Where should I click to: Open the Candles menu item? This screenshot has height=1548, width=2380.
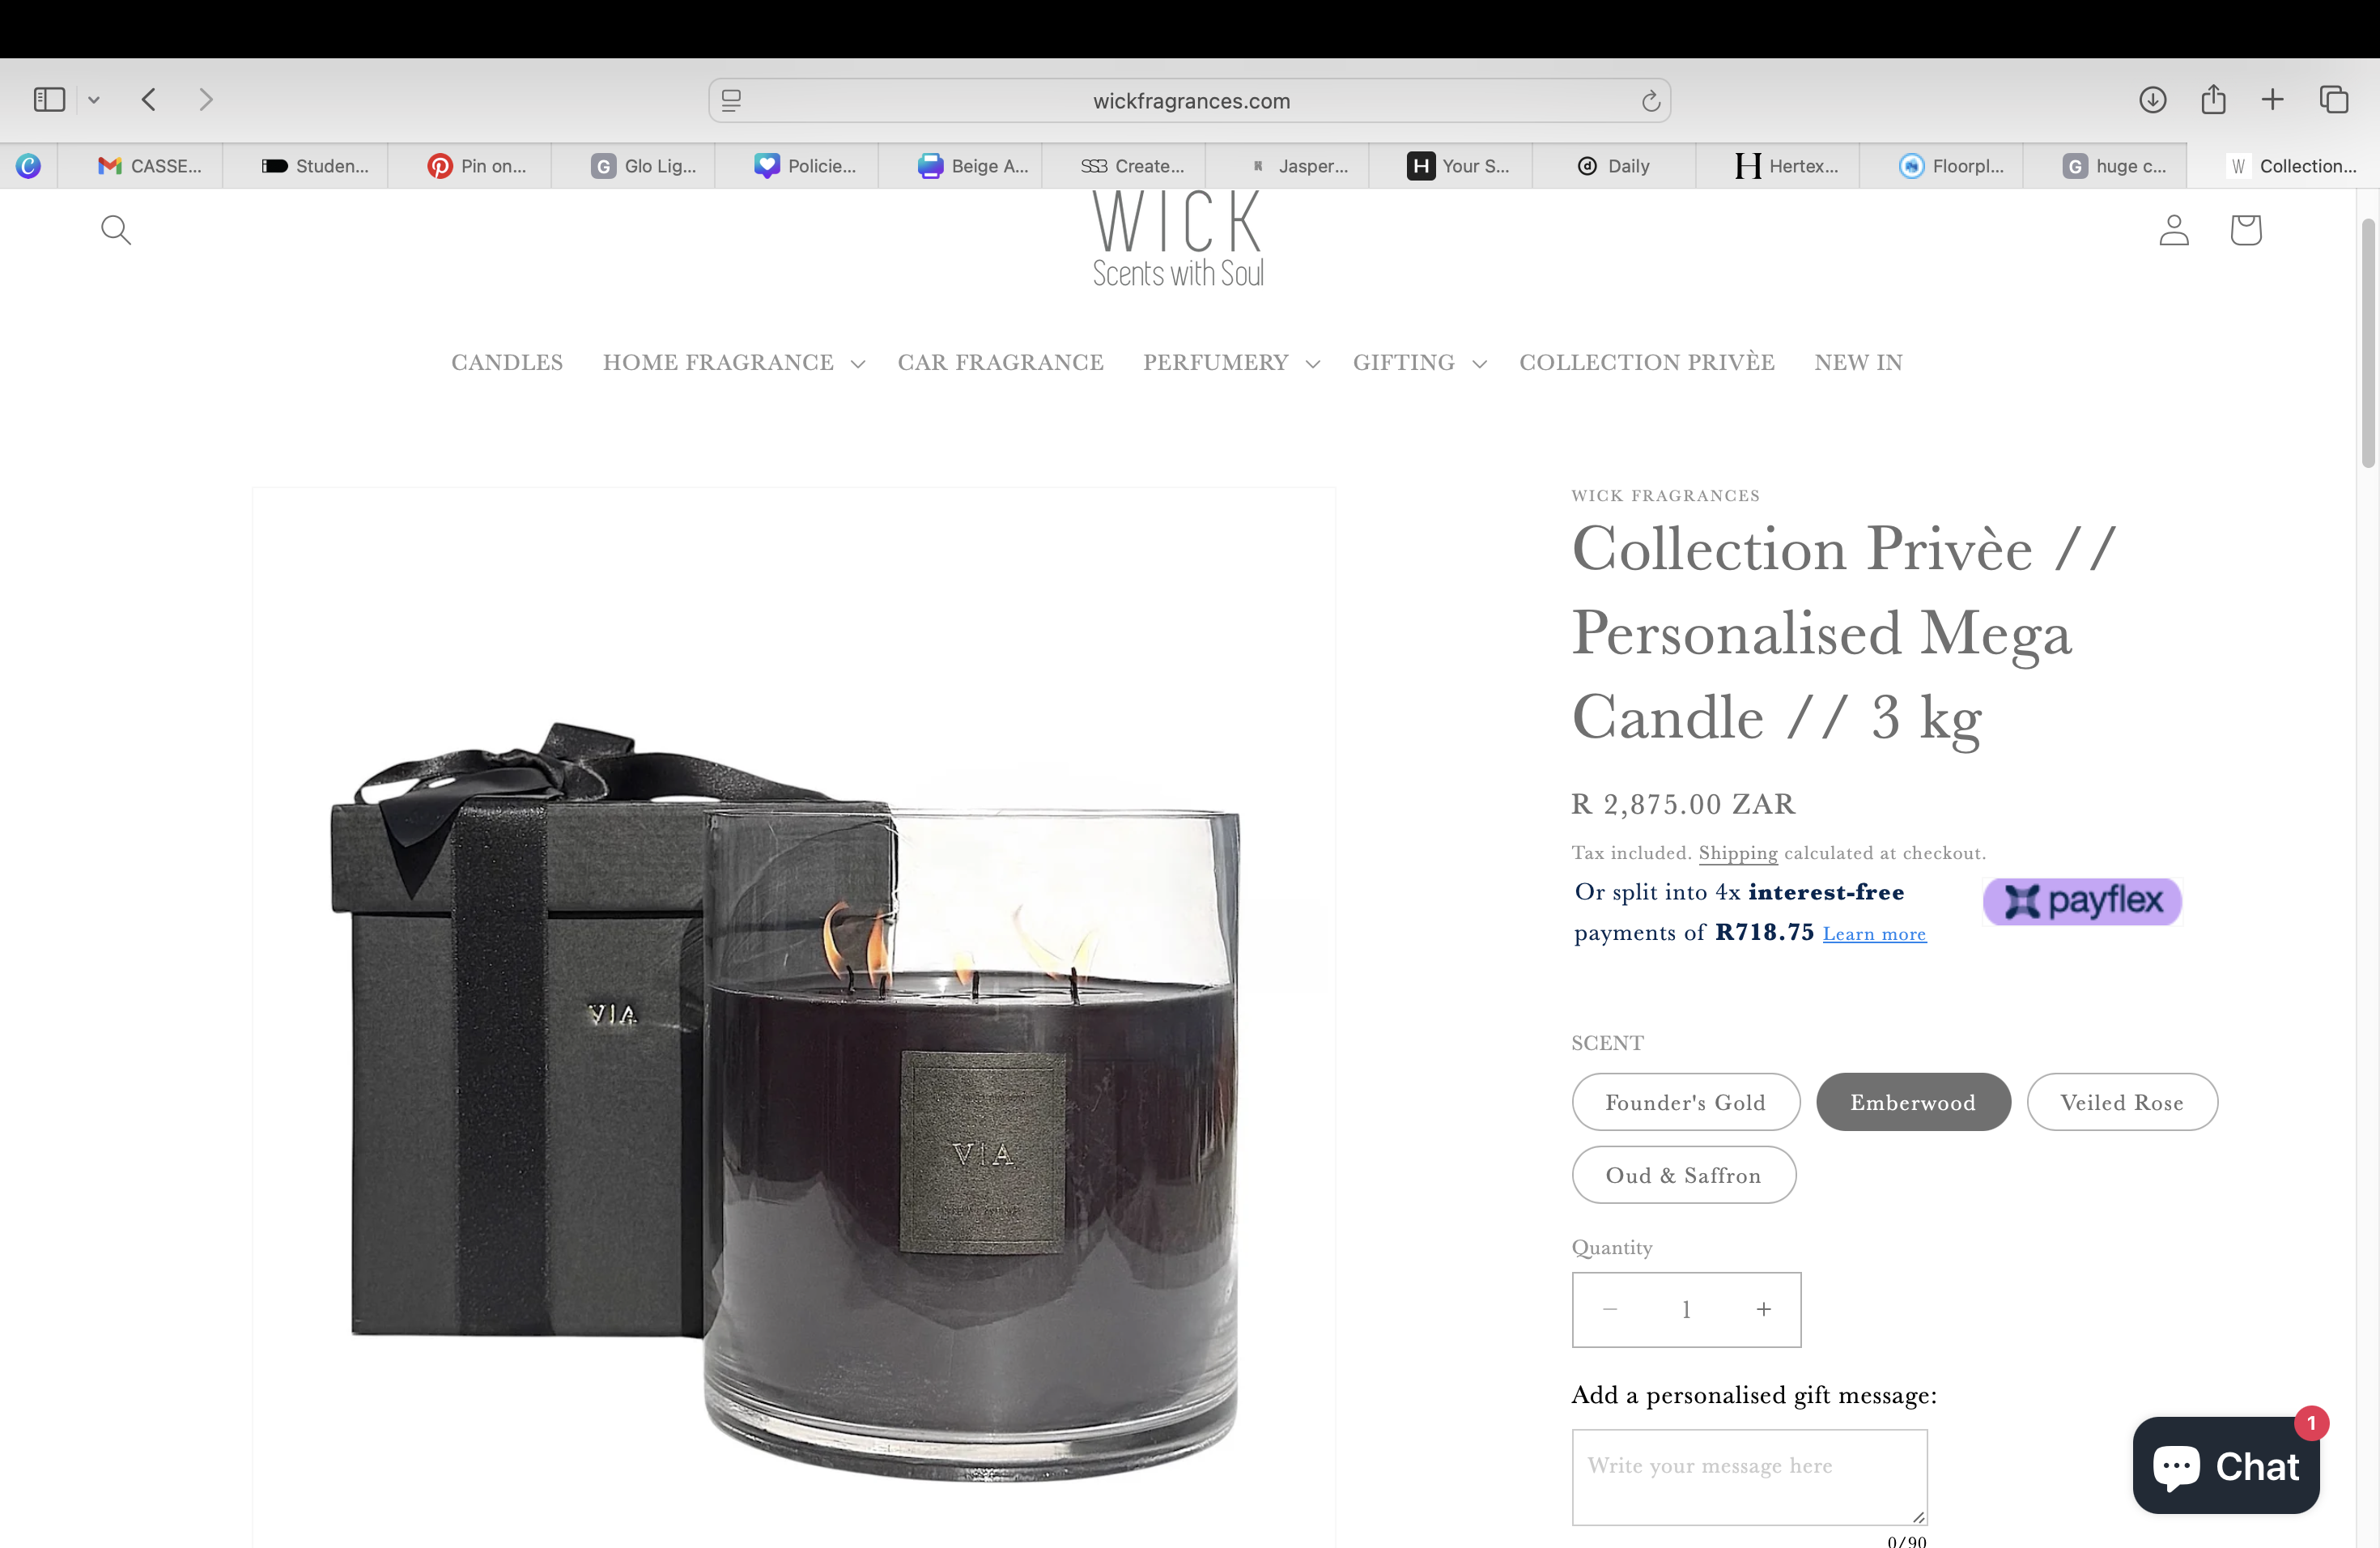507,362
